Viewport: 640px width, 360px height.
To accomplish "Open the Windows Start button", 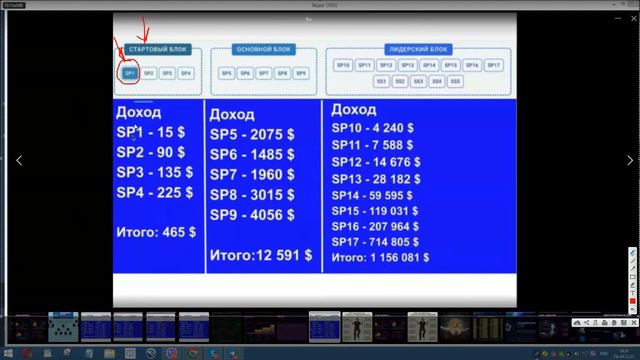I will [x=8, y=353].
